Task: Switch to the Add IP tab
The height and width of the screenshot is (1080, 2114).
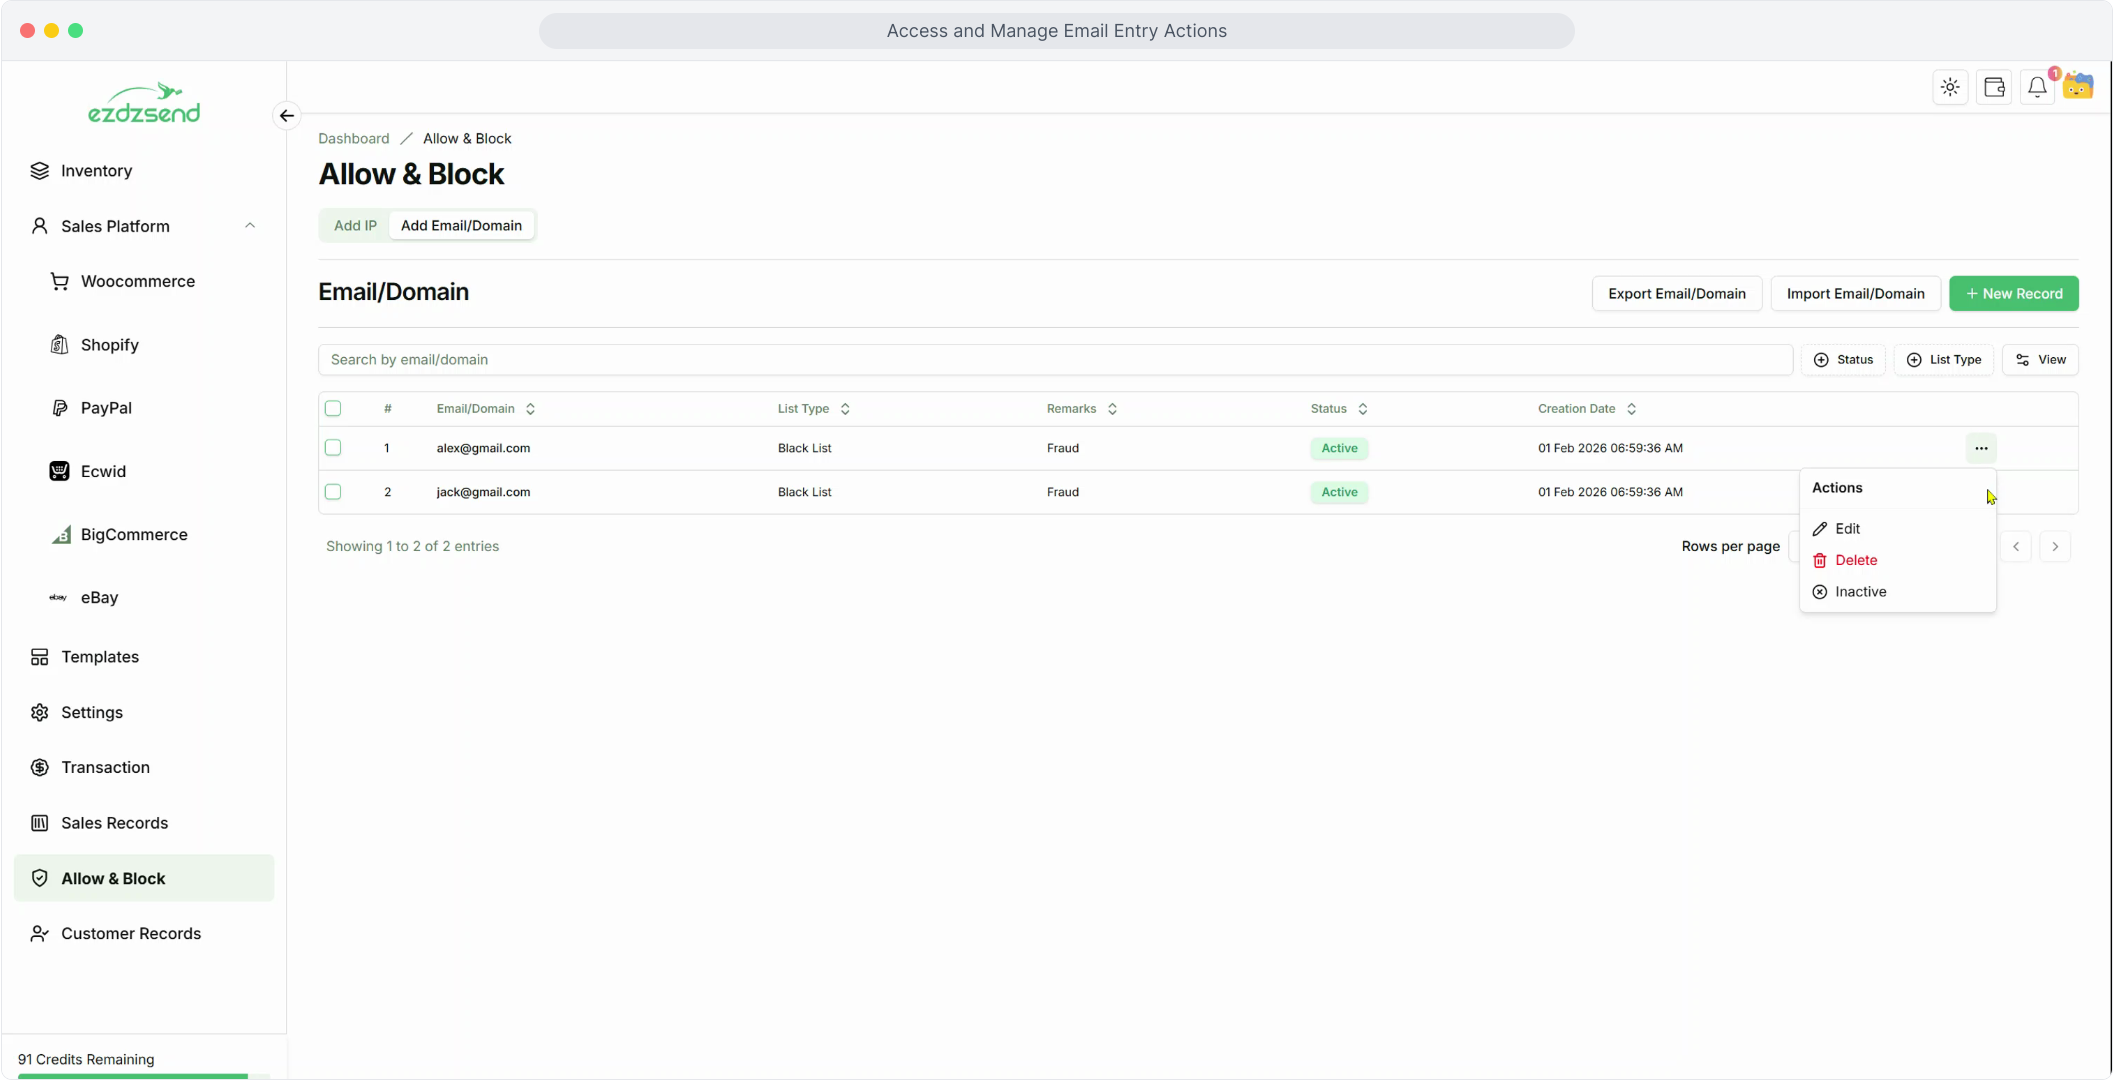Action: 355,226
